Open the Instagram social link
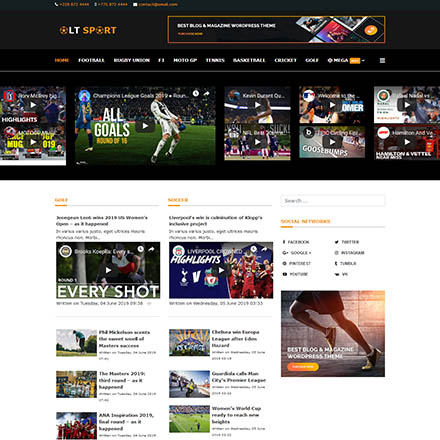The height and width of the screenshot is (440, 440). 349,253
